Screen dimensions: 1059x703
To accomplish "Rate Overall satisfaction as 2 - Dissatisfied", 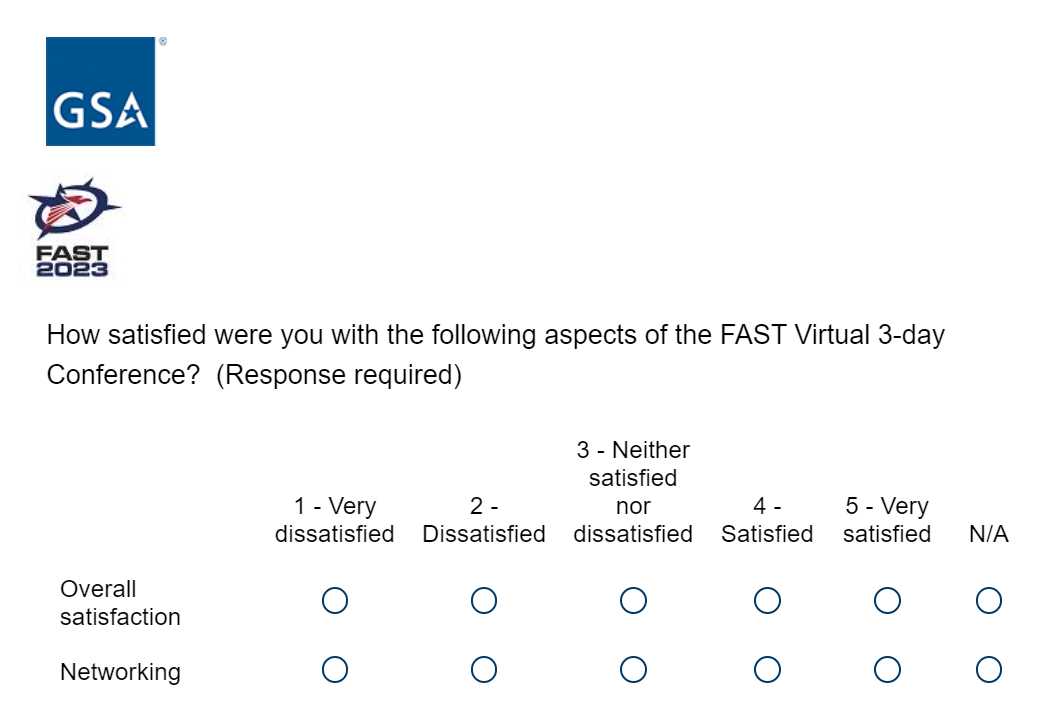I will tap(484, 601).
